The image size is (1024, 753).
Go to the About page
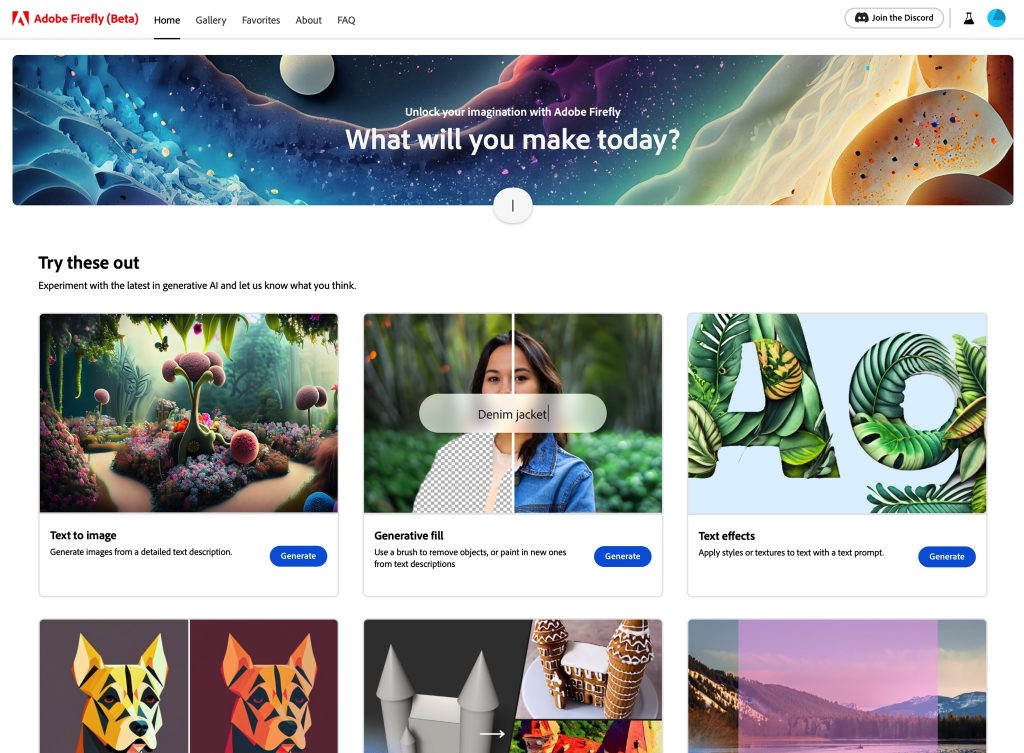pyautogui.click(x=308, y=20)
